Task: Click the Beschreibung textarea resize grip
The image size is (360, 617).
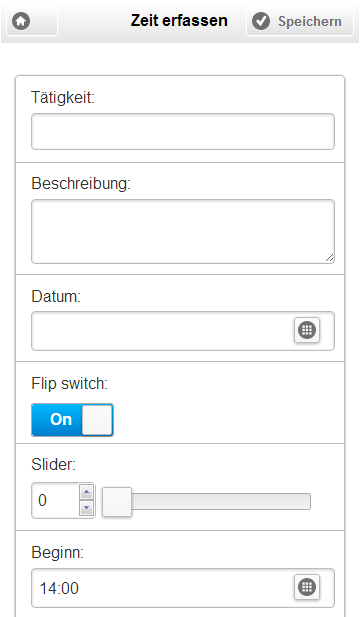Action: pos(330,258)
